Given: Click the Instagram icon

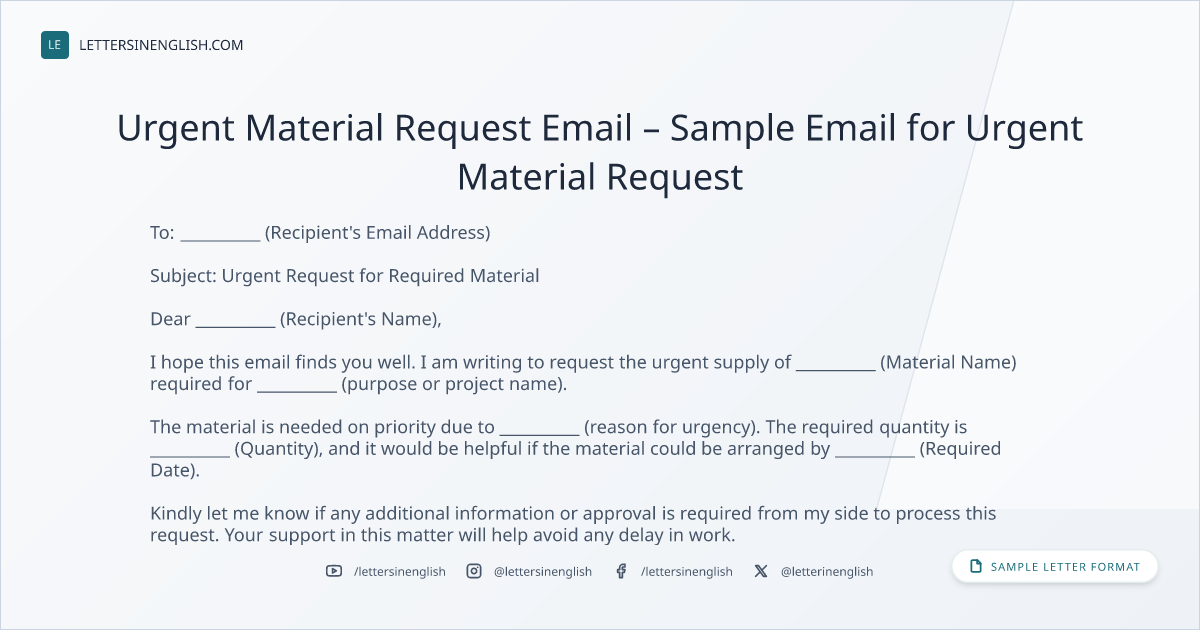Looking at the screenshot, I should coord(474,571).
